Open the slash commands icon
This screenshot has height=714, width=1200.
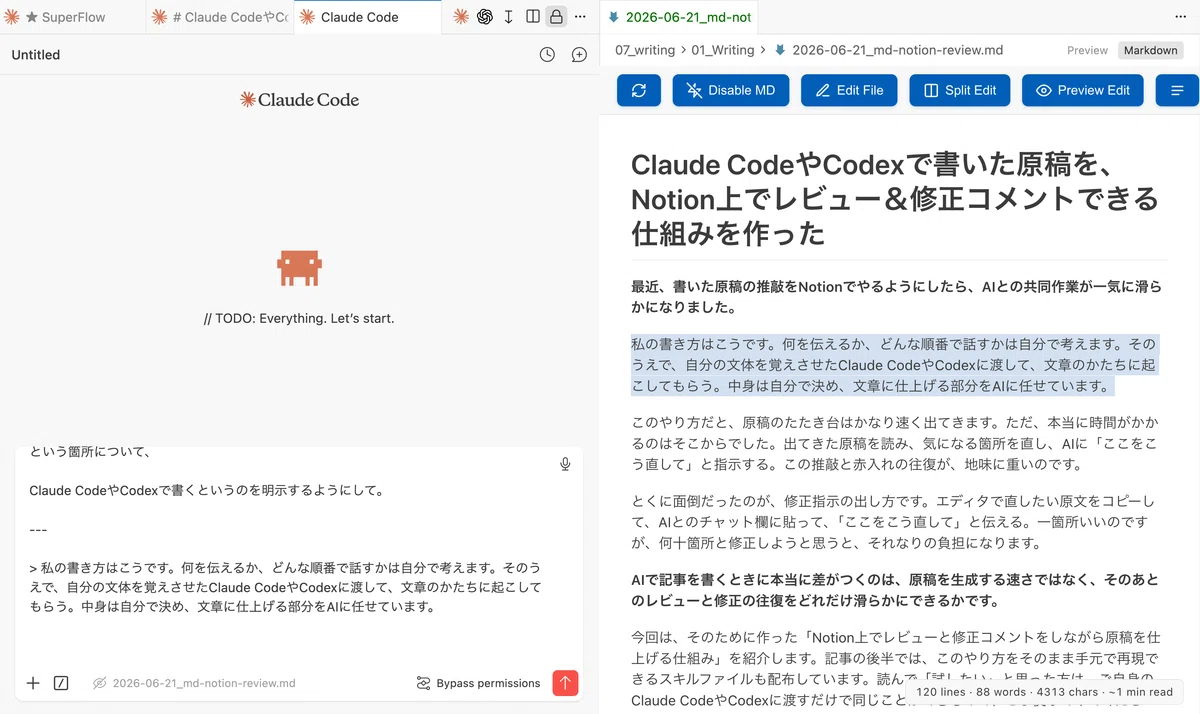(x=61, y=683)
